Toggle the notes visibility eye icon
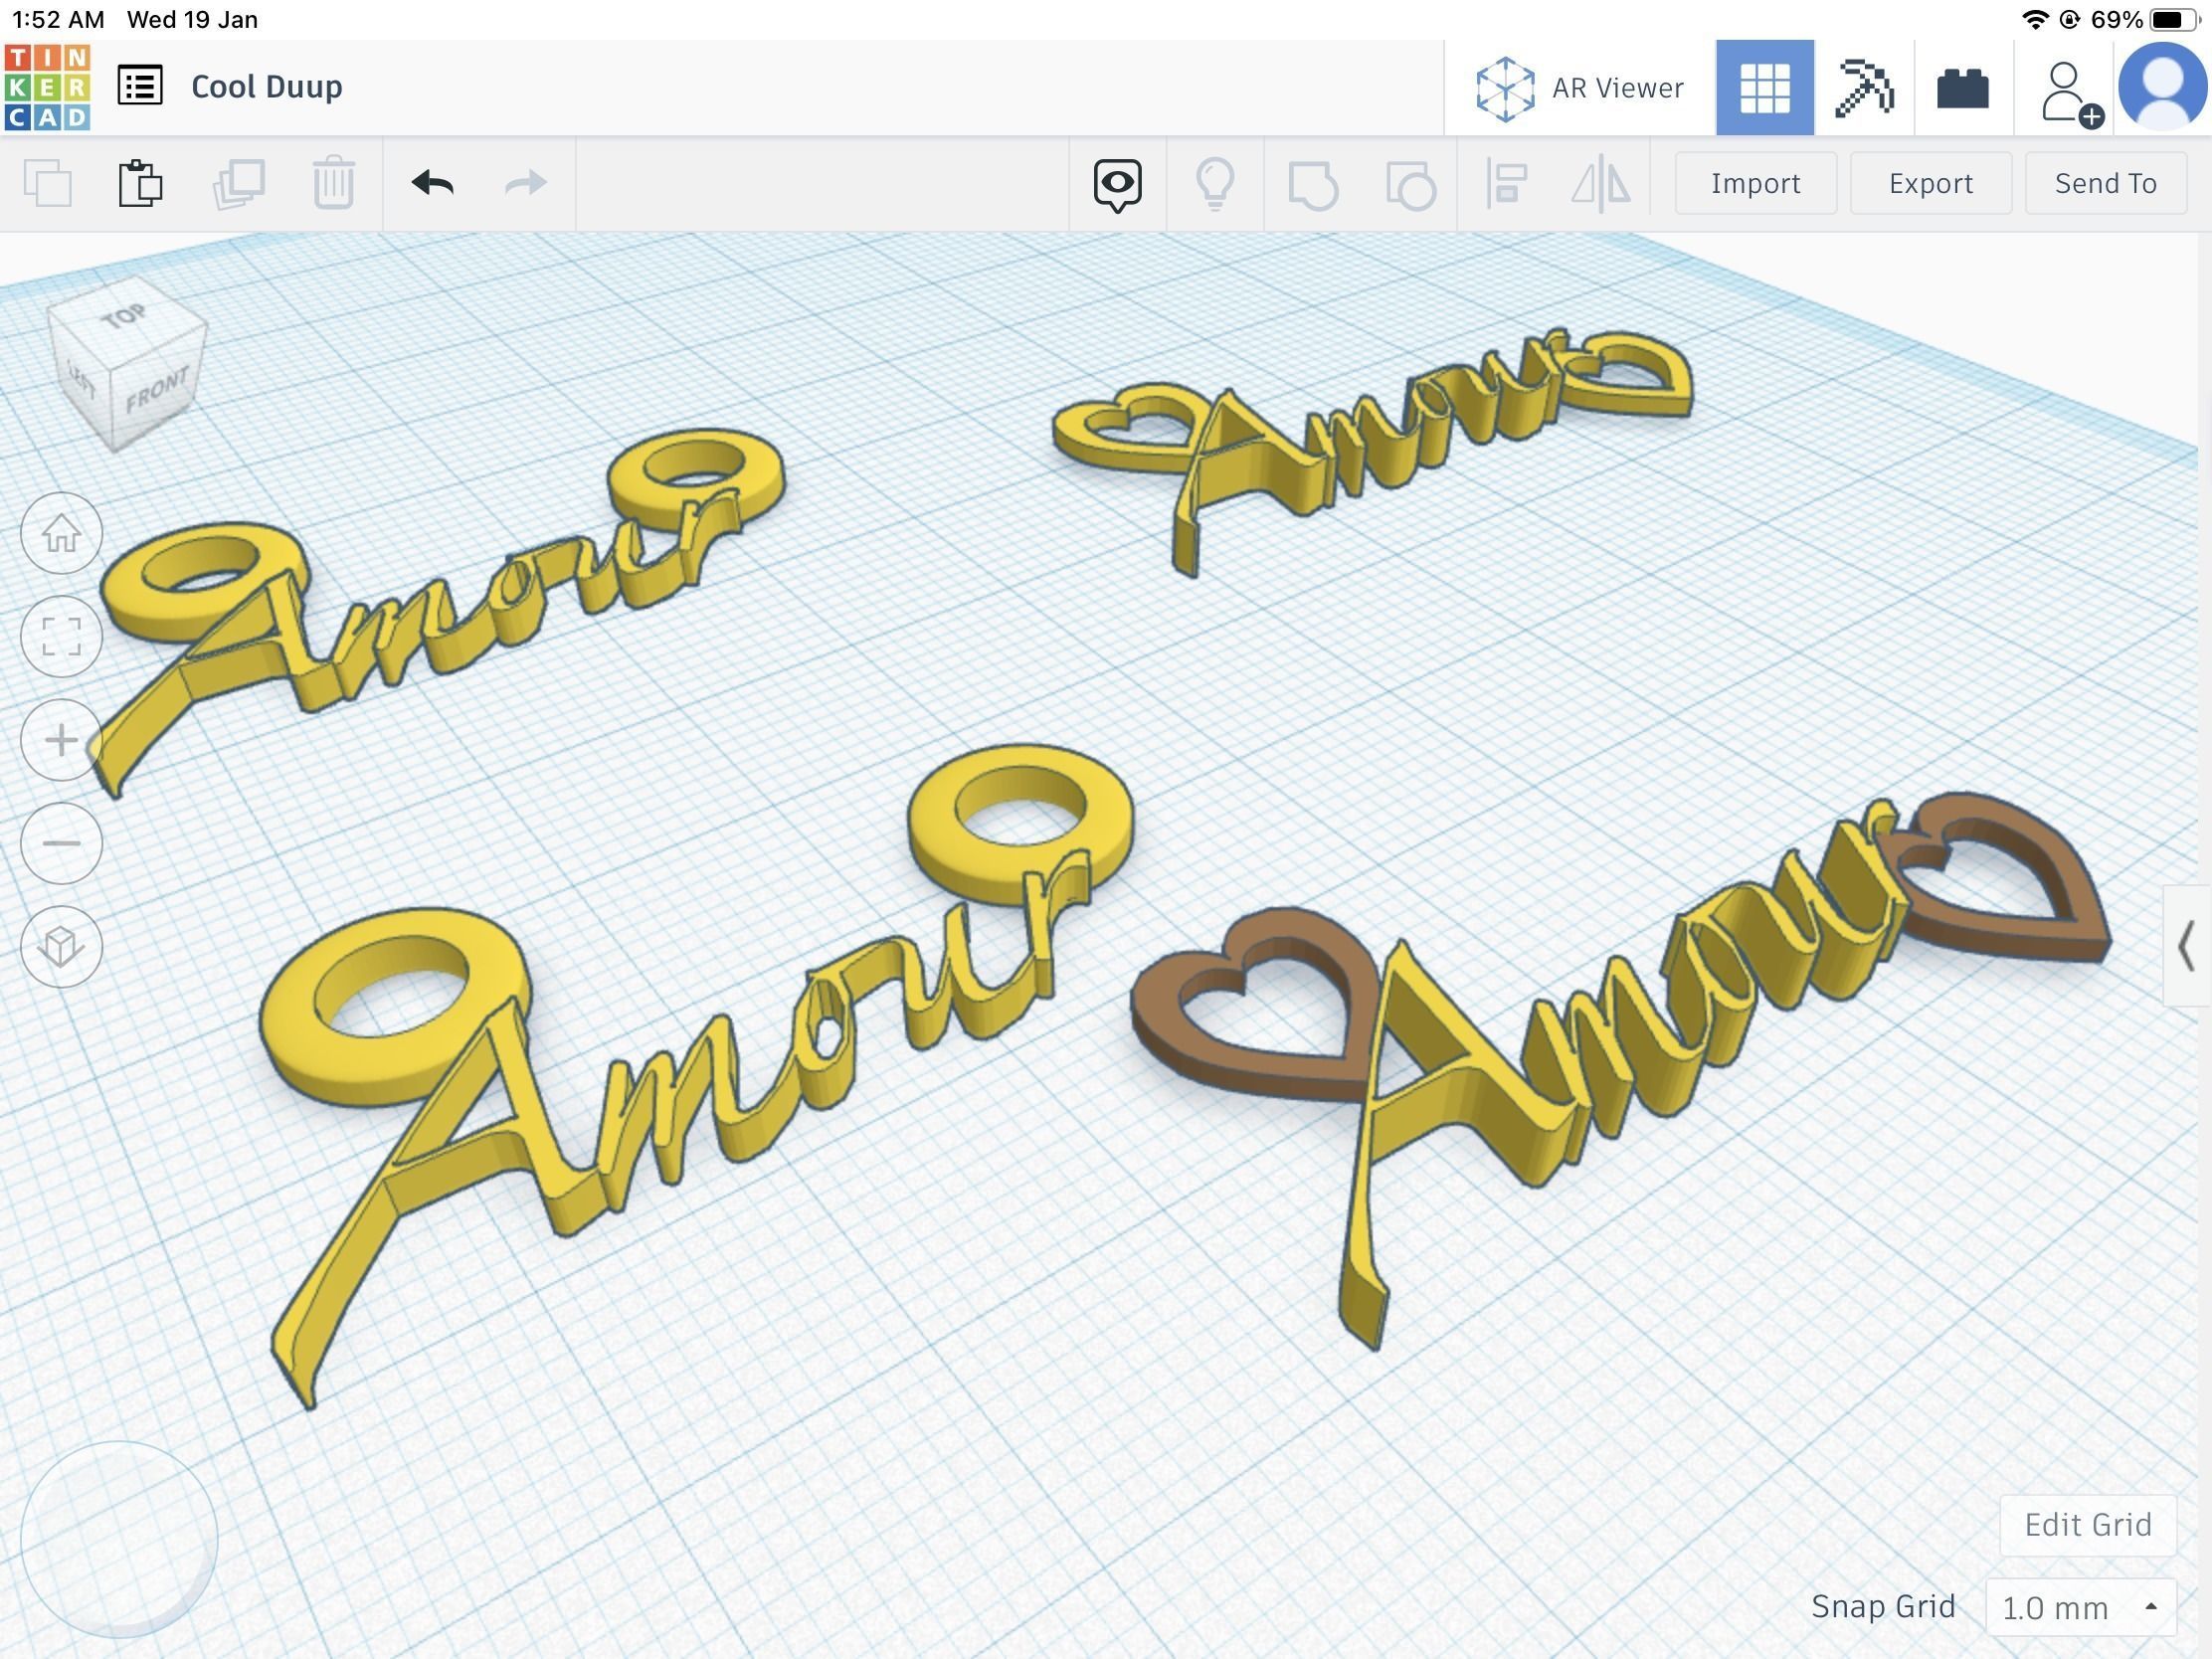Viewport: 2212px width, 1659px height. [x=1117, y=185]
